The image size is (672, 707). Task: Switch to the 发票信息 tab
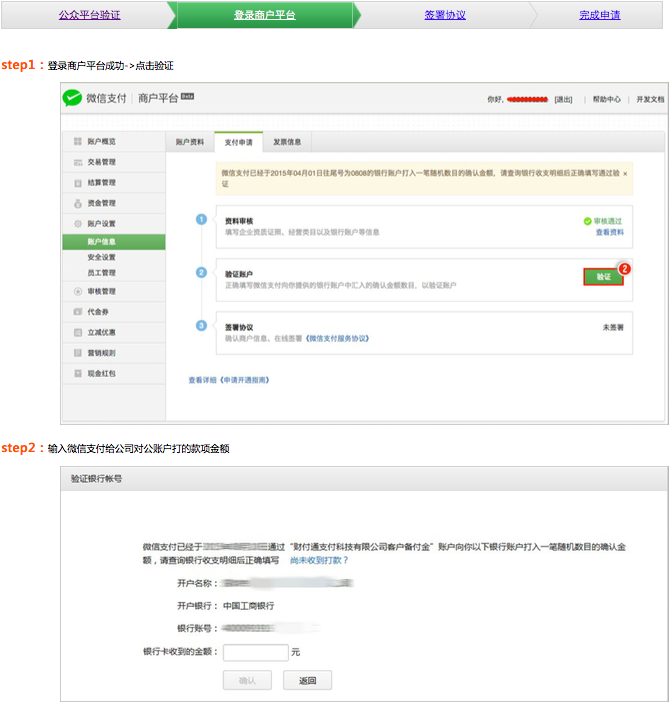[287, 142]
